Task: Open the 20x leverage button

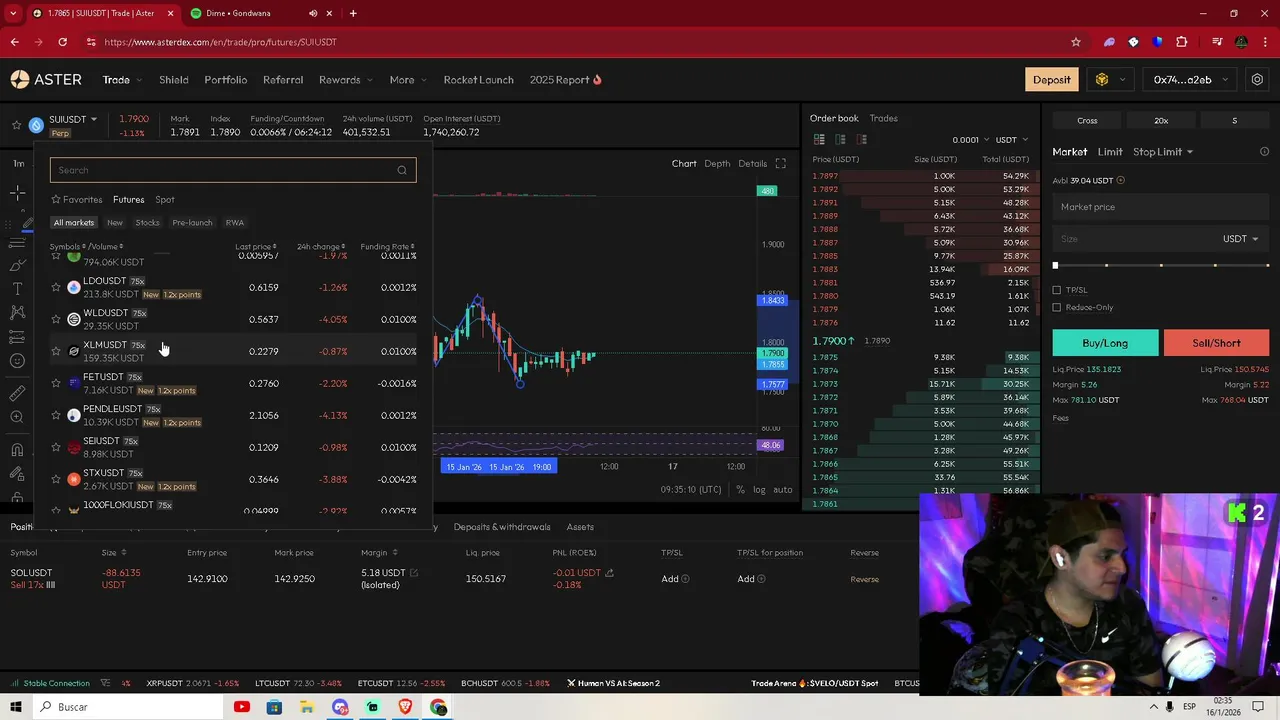Action: pos(1161,120)
